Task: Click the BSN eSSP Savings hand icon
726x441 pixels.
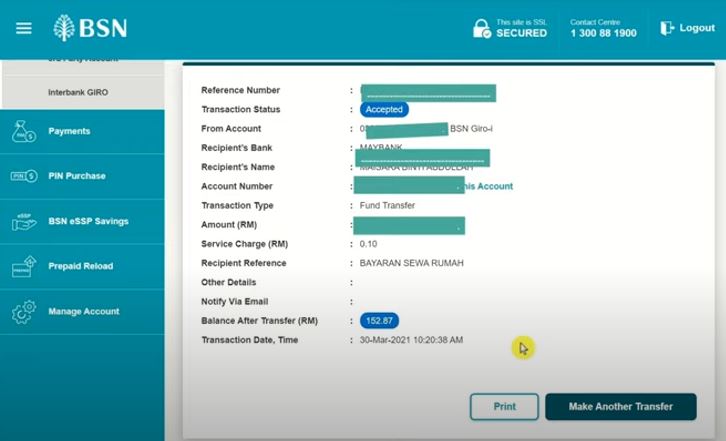Action: pos(24,221)
